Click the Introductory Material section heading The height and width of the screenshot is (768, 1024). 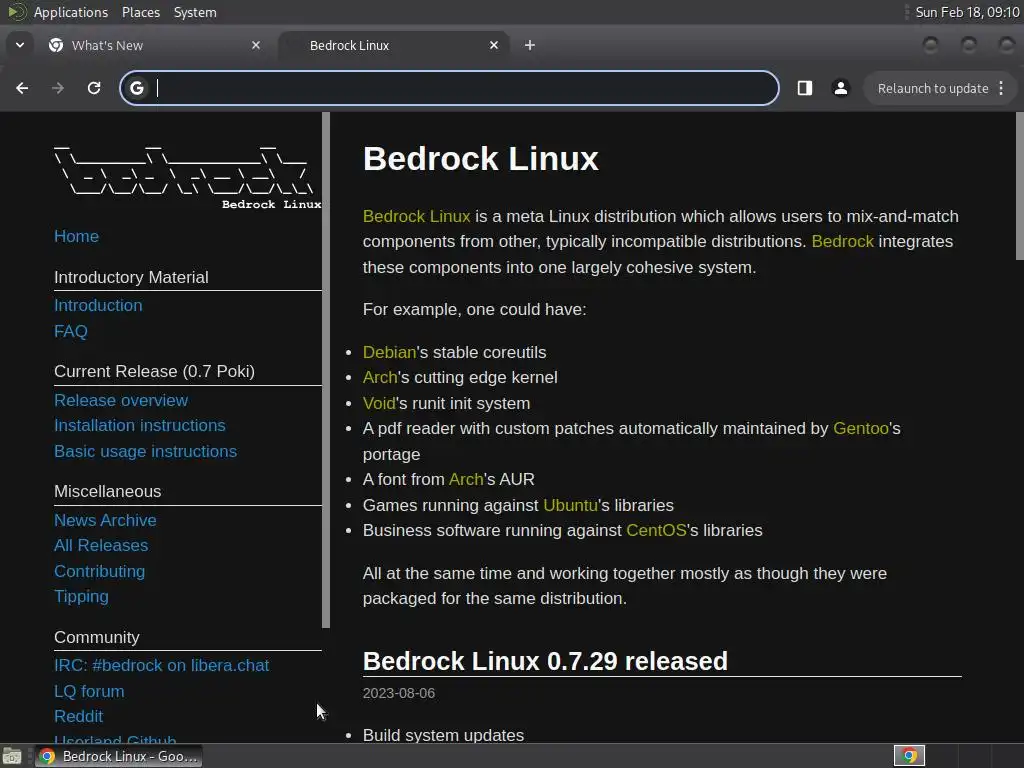click(131, 278)
